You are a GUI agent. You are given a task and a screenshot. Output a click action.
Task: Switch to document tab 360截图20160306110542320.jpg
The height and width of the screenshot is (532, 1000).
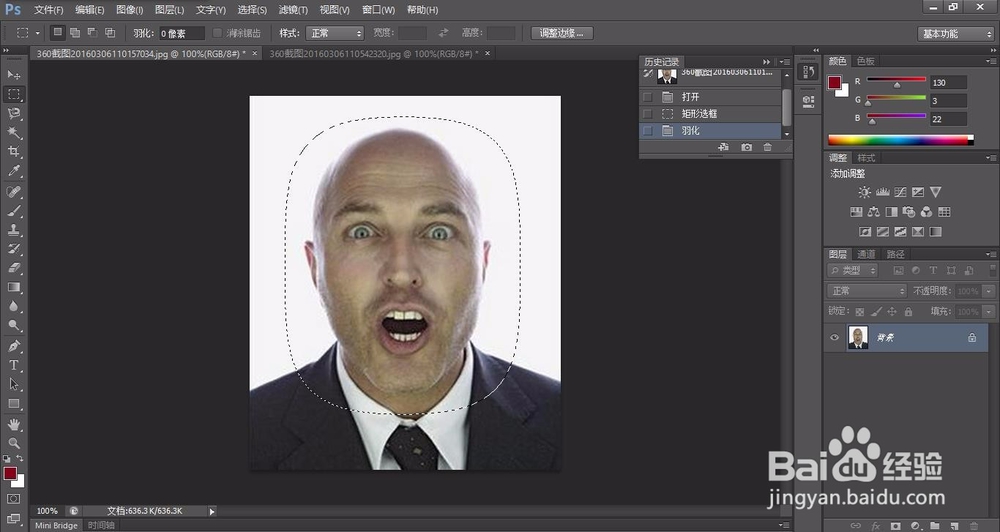click(x=373, y=54)
